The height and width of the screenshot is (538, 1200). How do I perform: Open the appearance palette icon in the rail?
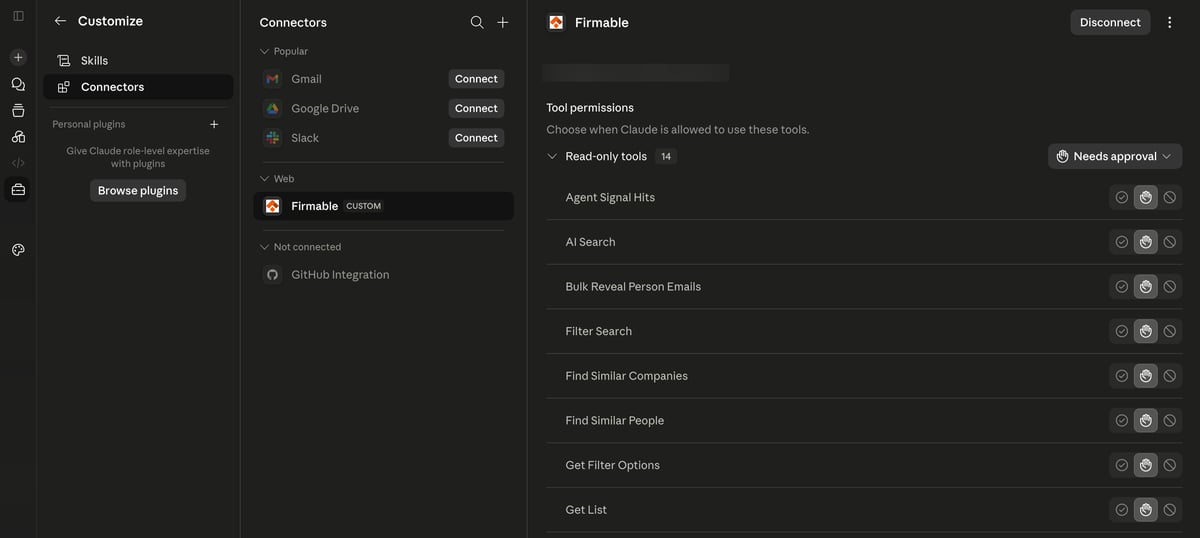click(x=18, y=250)
